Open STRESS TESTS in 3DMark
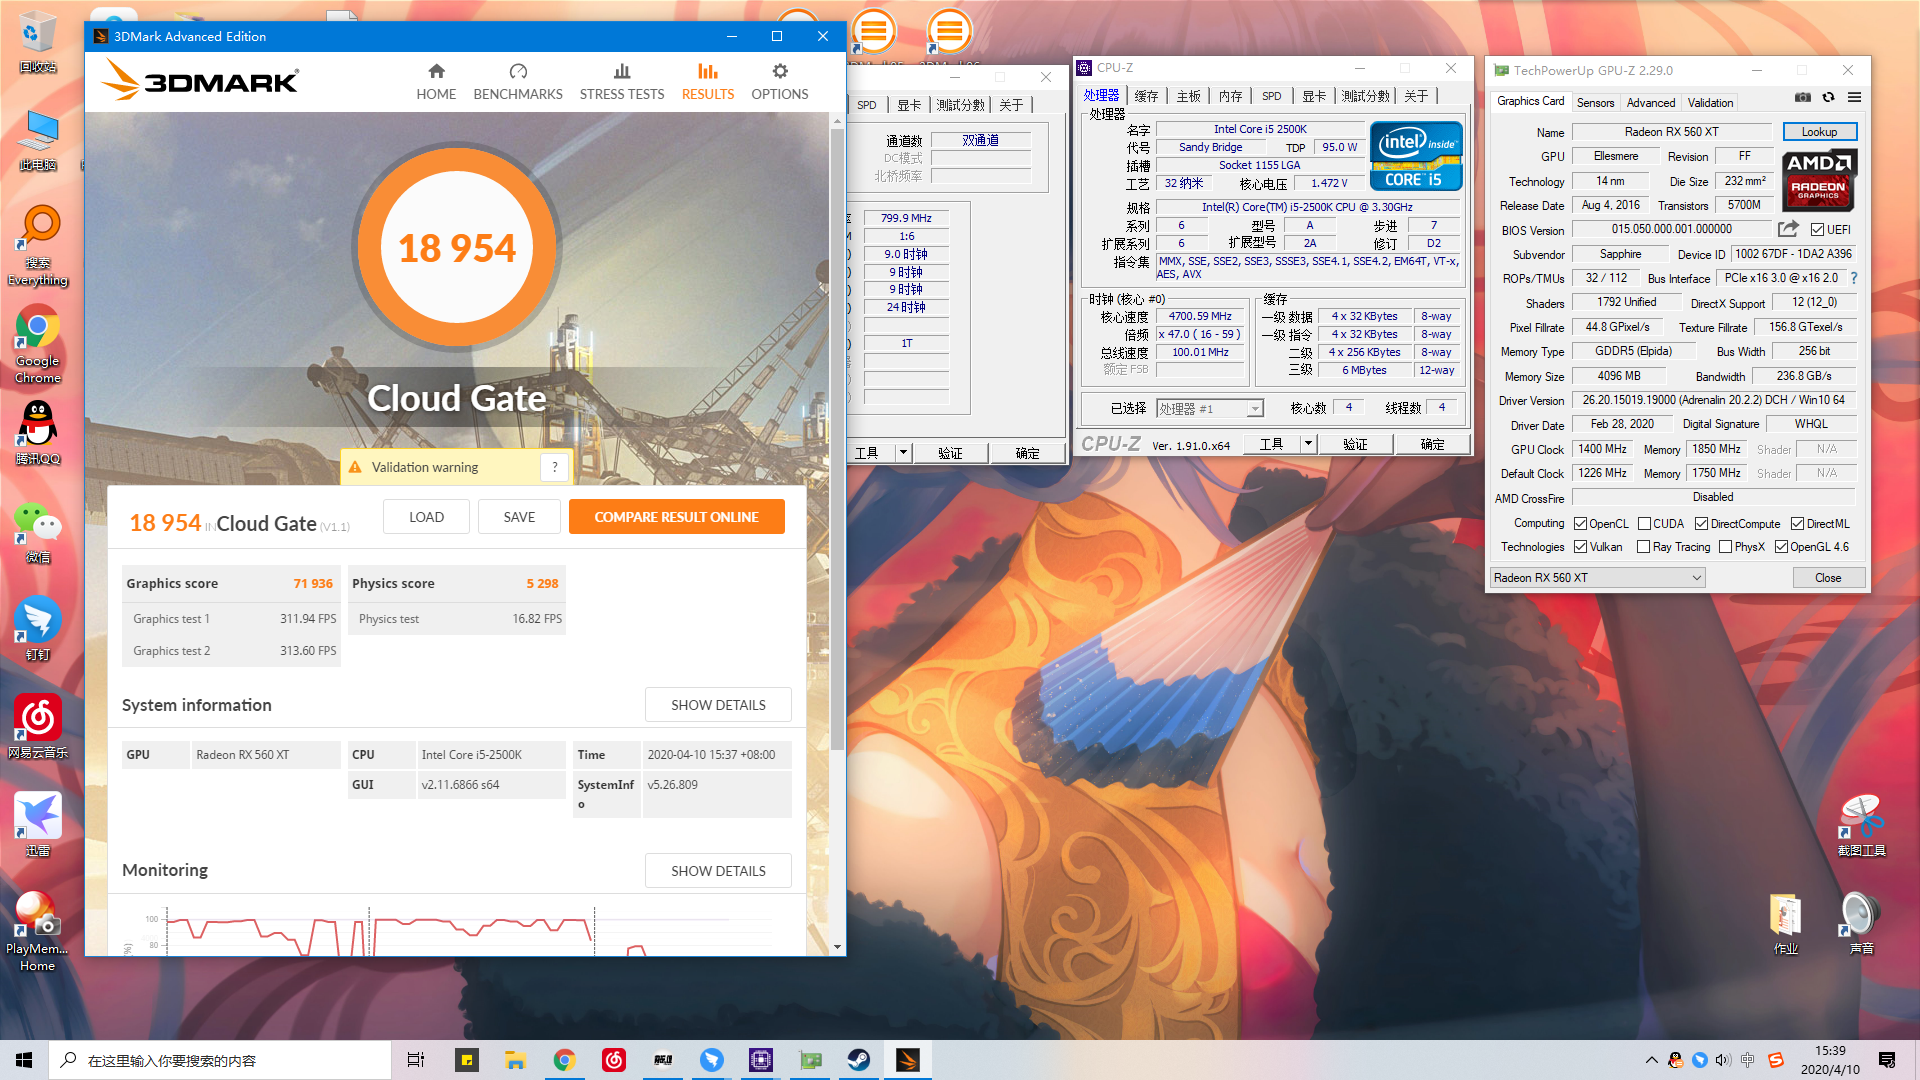The image size is (1920, 1080). click(x=622, y=82)
